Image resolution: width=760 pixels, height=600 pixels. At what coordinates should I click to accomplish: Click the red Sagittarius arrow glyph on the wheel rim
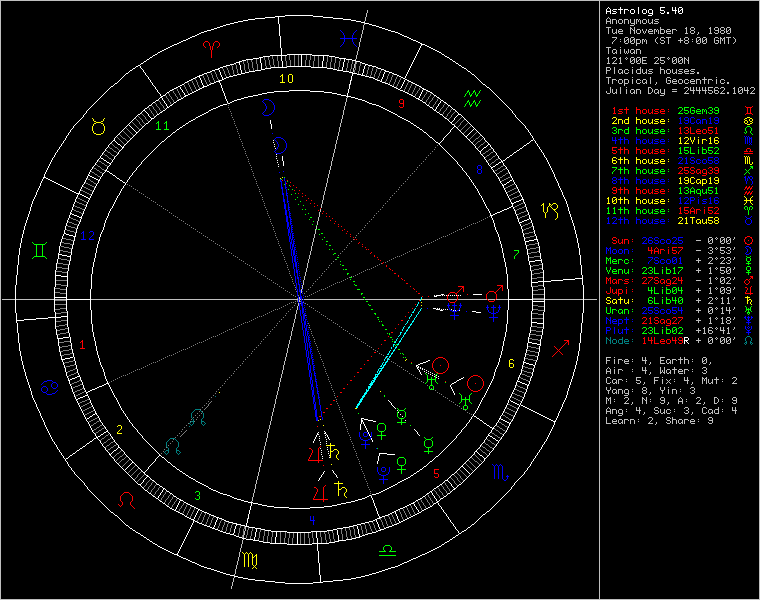[x=560, y=348]
